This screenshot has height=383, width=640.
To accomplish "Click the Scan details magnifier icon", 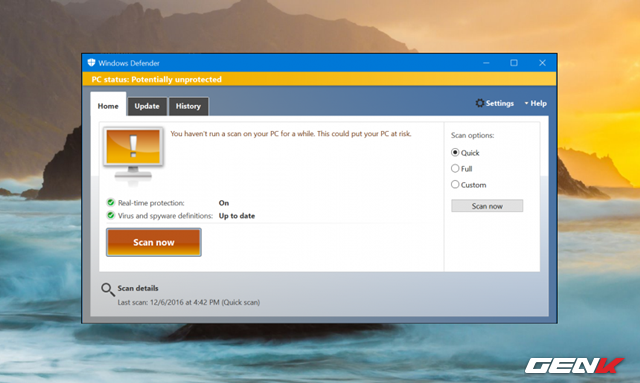I will click(x=108, y=289).
